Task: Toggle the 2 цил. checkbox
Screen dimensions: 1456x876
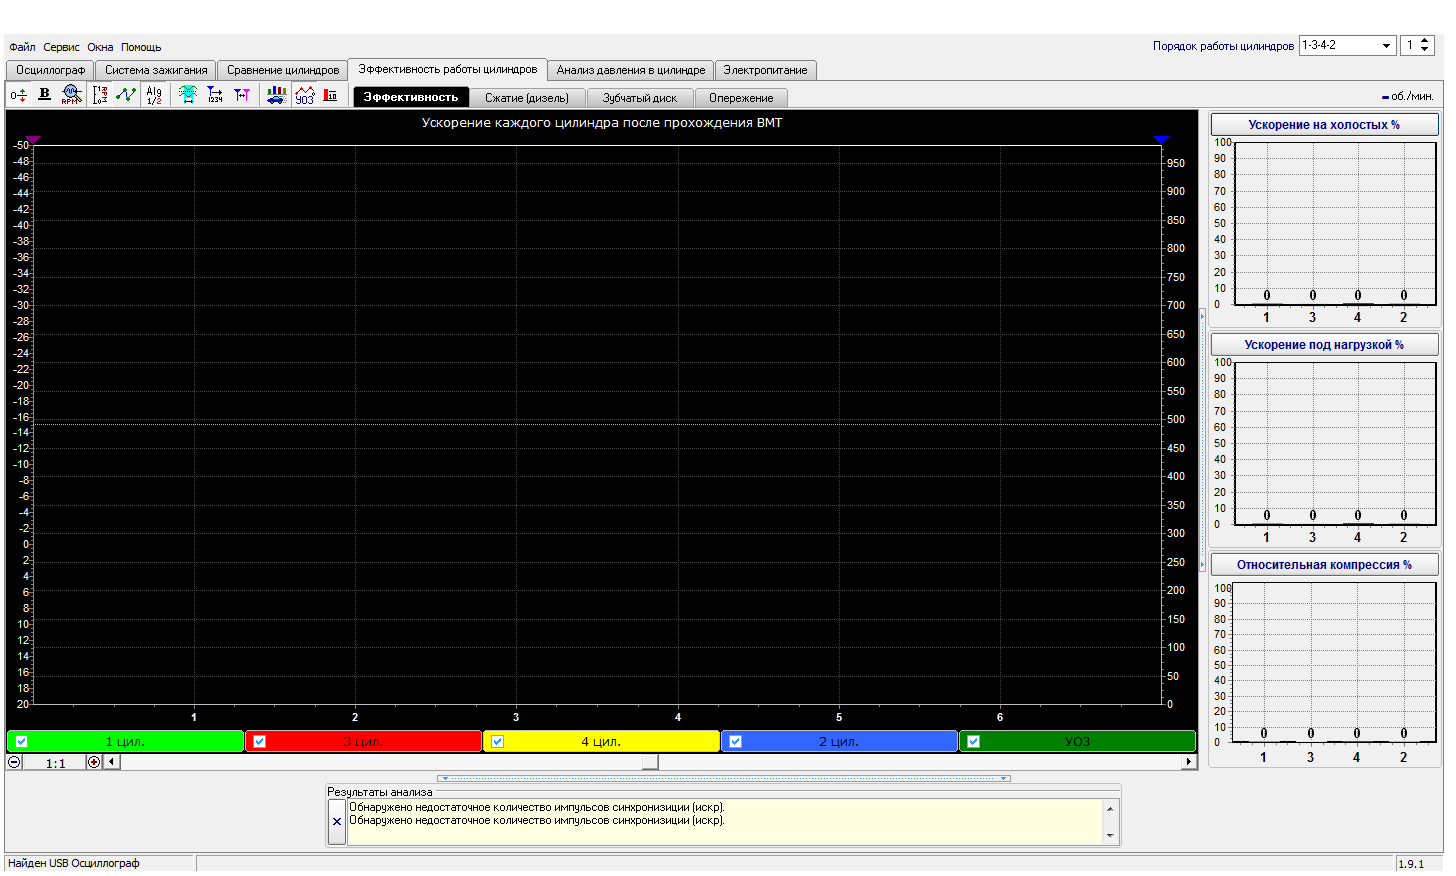Action: pos(735,742)
